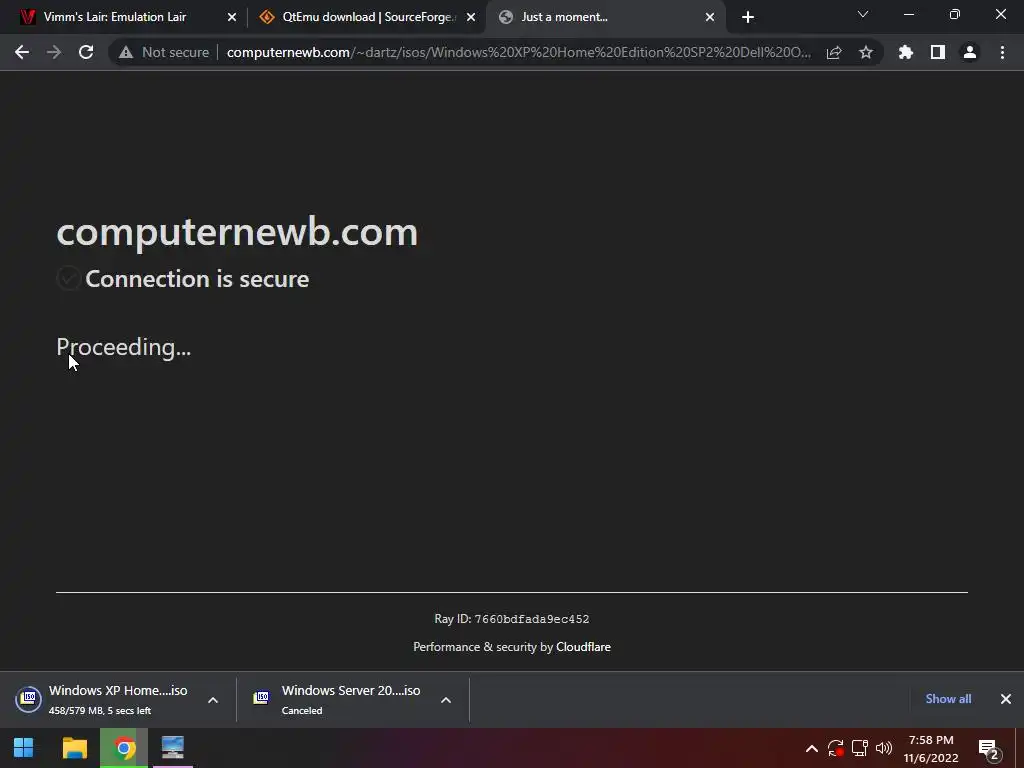The width and height of the screenshot is (1024, 768).
Task: Share this page using the share icon
Action: (834, 52)
